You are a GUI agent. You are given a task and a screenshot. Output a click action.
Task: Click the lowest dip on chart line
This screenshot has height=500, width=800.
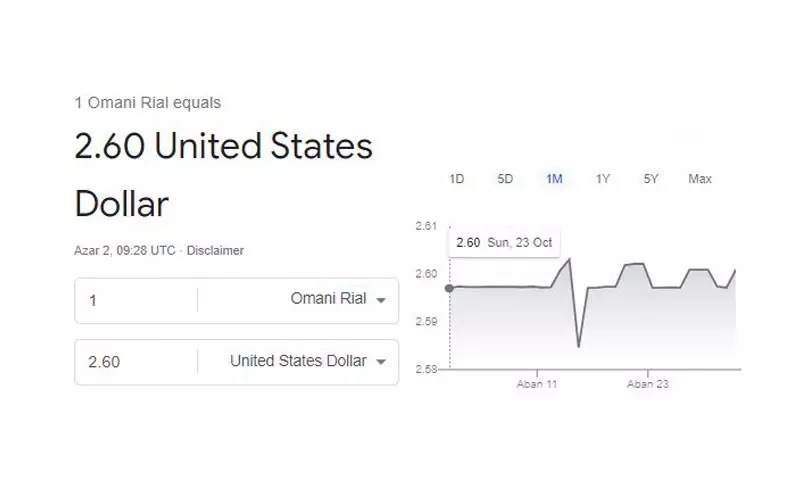578,346
